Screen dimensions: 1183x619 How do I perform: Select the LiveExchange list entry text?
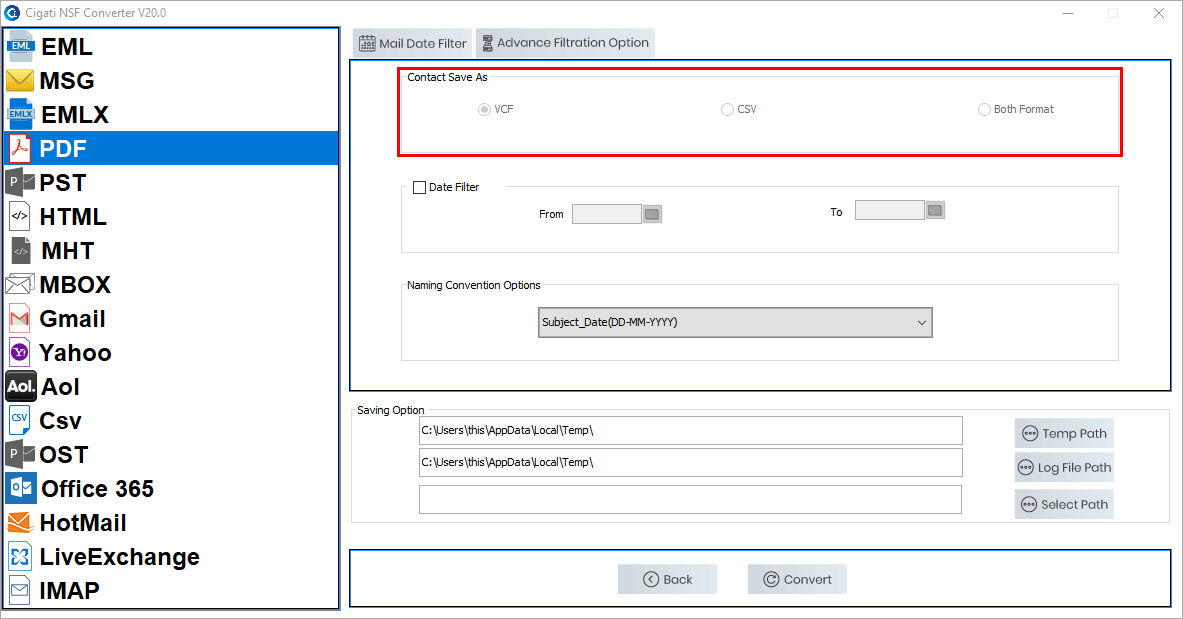[119, 556]
